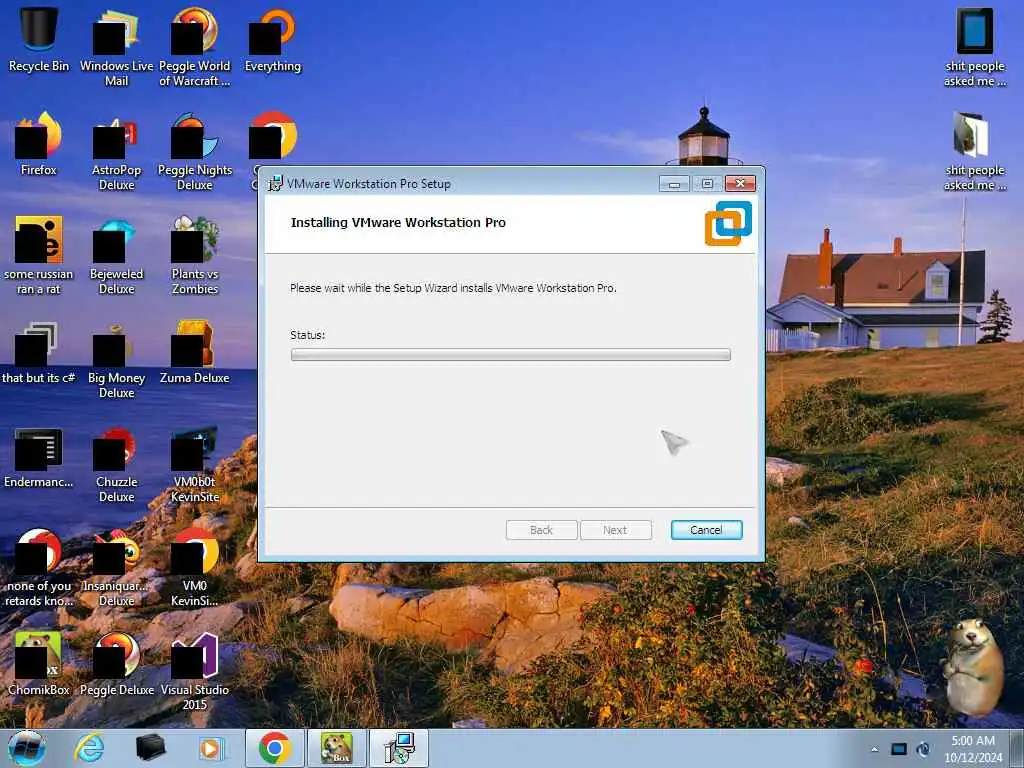The image size is (1024, 768).
Task: Show hidden system tray icons arrow
Action: (x=874, y=749)
